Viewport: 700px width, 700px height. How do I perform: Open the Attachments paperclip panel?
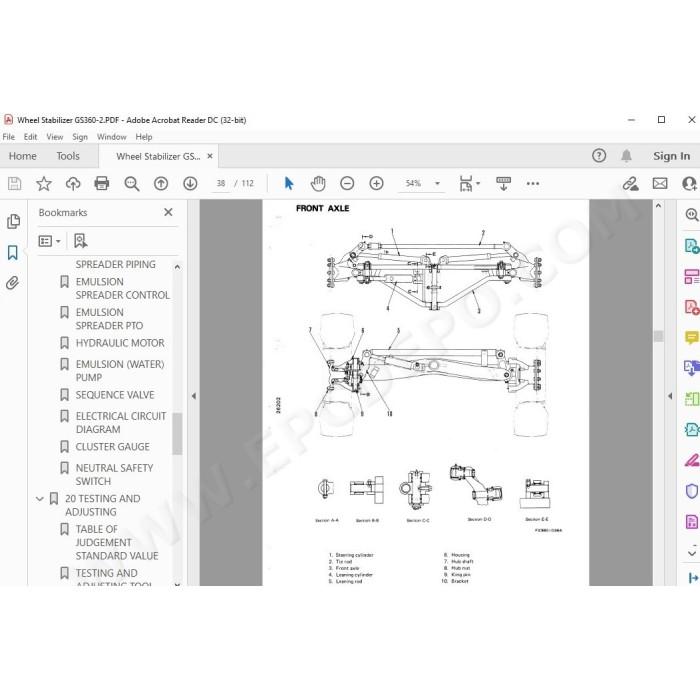pyautogui.click(x=12, y=283)
